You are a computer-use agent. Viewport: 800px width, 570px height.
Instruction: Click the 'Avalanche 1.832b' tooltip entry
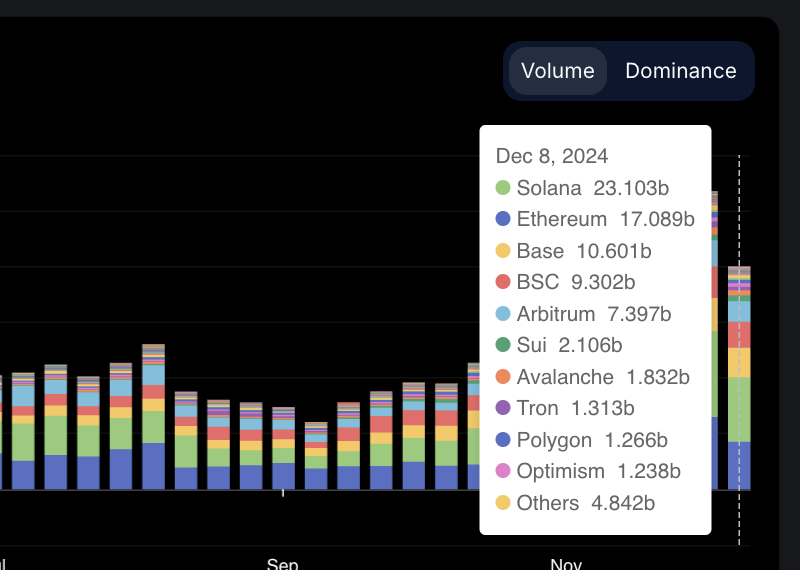592,377
